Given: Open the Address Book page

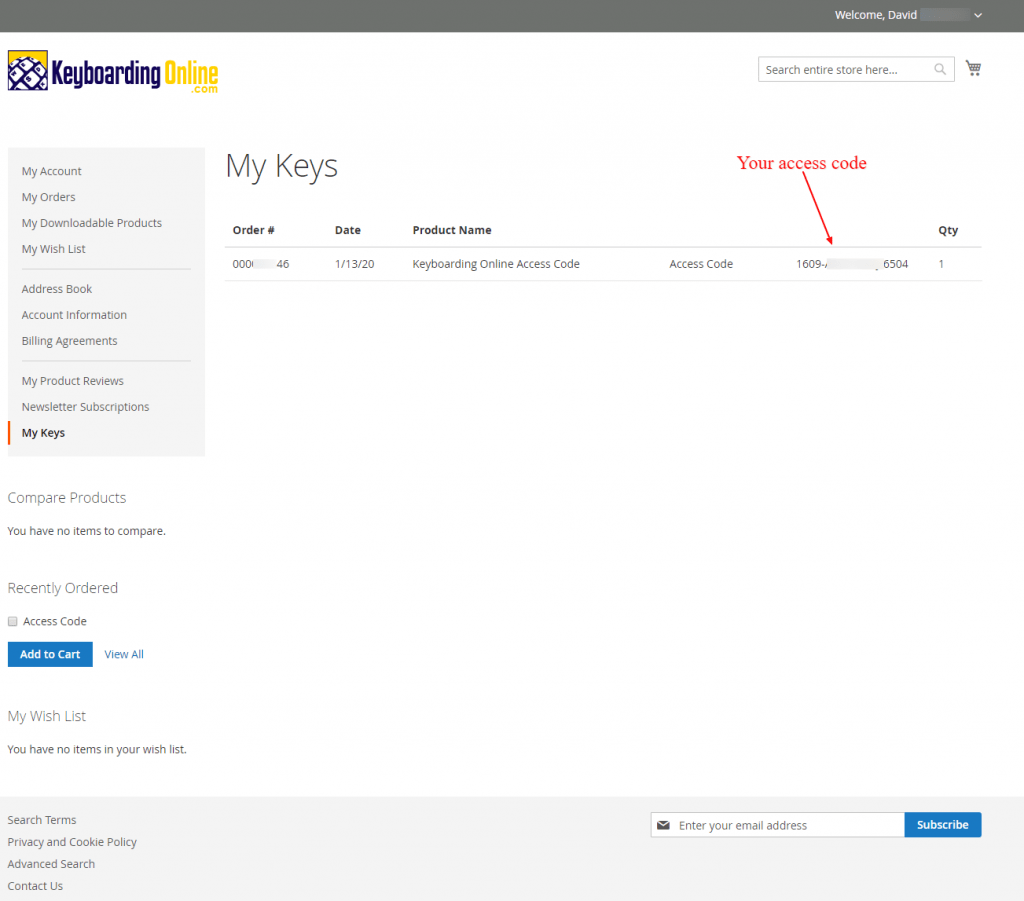Looking at the screenshot, I should point(57,289).
